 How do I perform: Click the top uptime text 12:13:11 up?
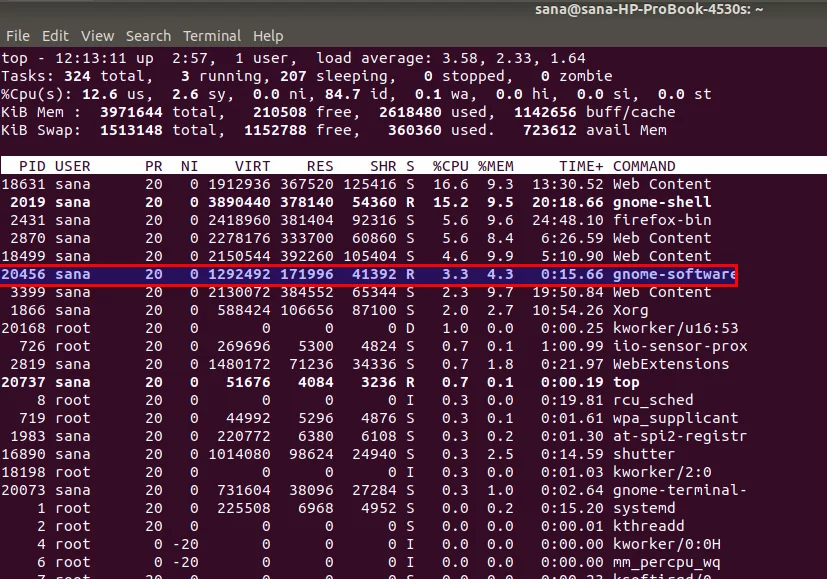point(104,58)
